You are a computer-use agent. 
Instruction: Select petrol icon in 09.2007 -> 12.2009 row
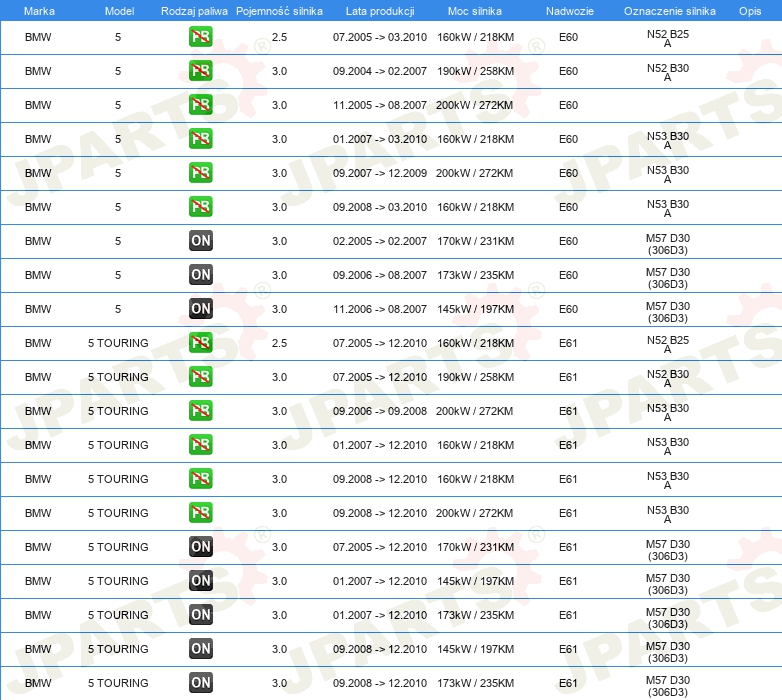(201, 173)
